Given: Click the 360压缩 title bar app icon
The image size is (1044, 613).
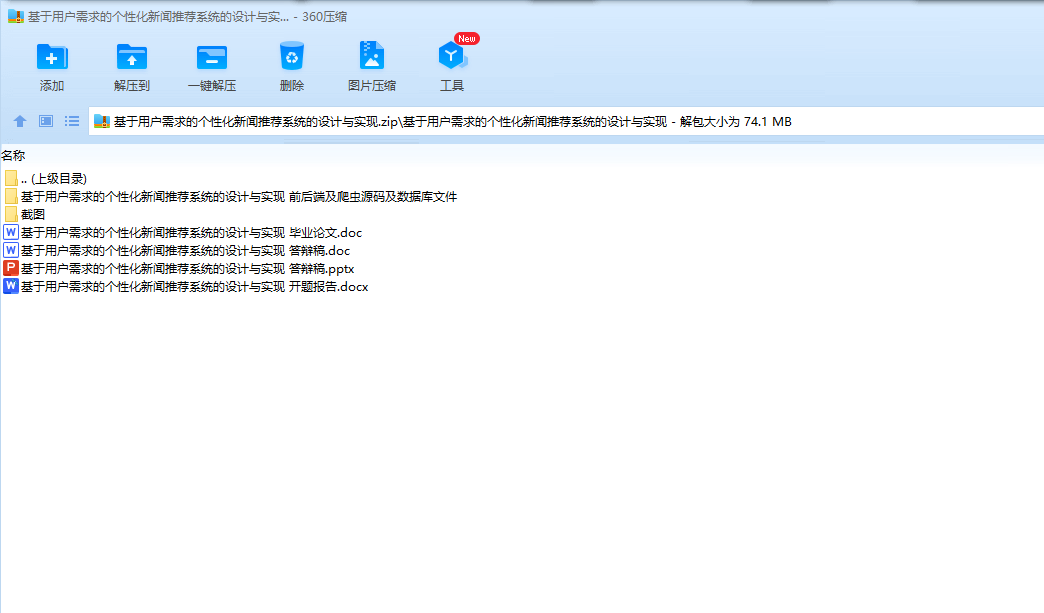Looking at the screenshot, I should pyautogui.click(x=15, y=17).
